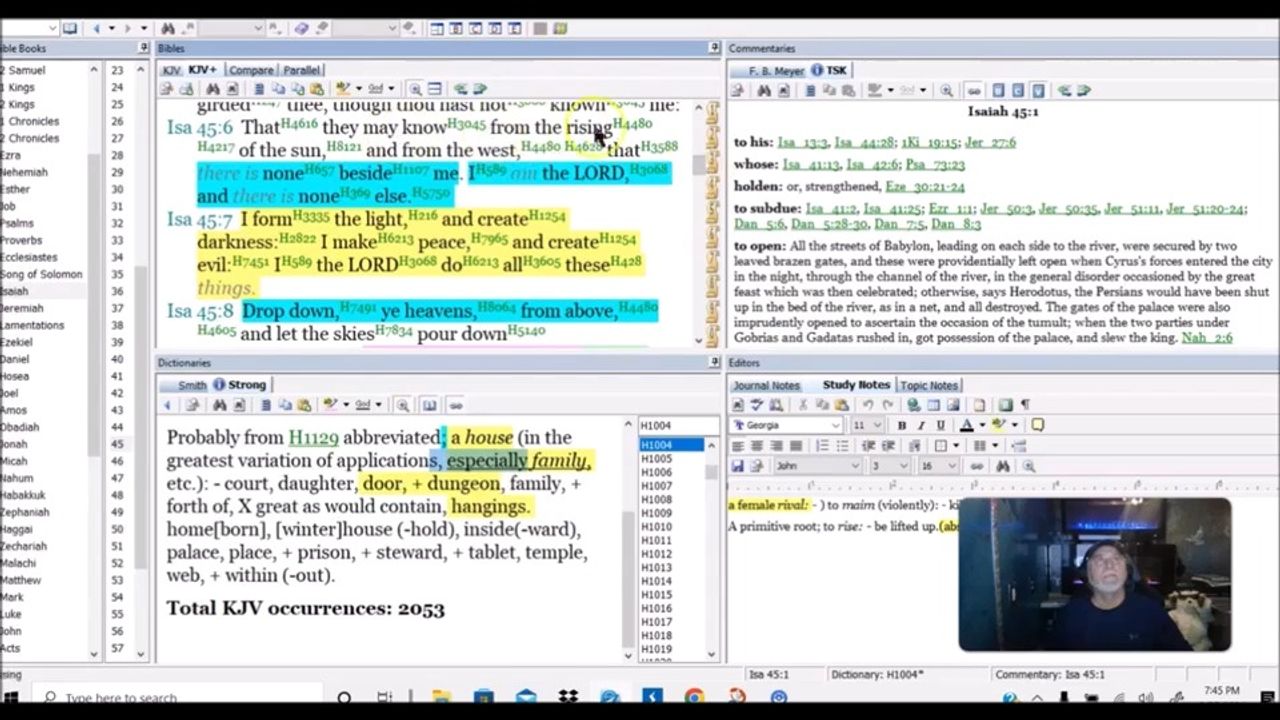Click the center align icon in the editor
The height and width of the screenshot is (720, 1280).
click(757, 446)
